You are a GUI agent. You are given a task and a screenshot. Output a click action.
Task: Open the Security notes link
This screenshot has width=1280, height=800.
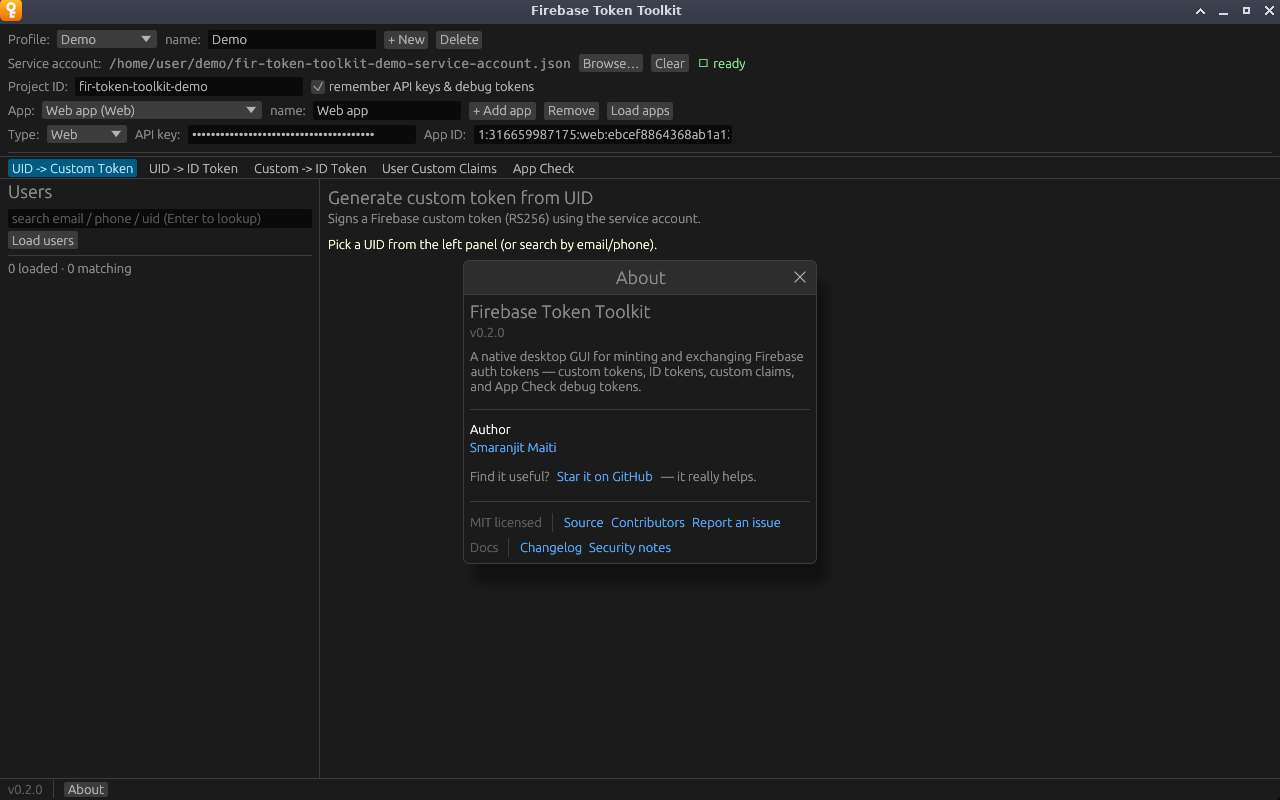coord(630,548)
